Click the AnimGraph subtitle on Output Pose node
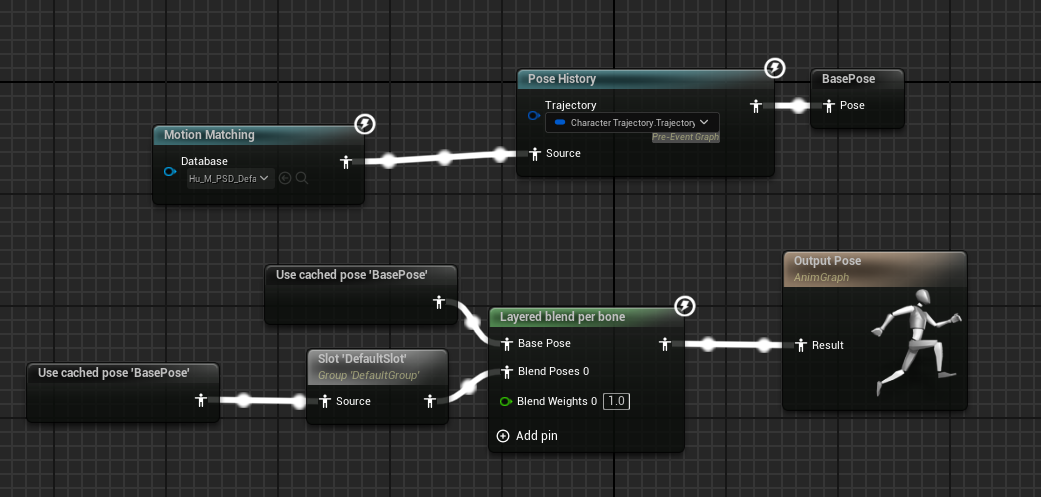This screenshot has height=497, width=1041. pos(821,277)
